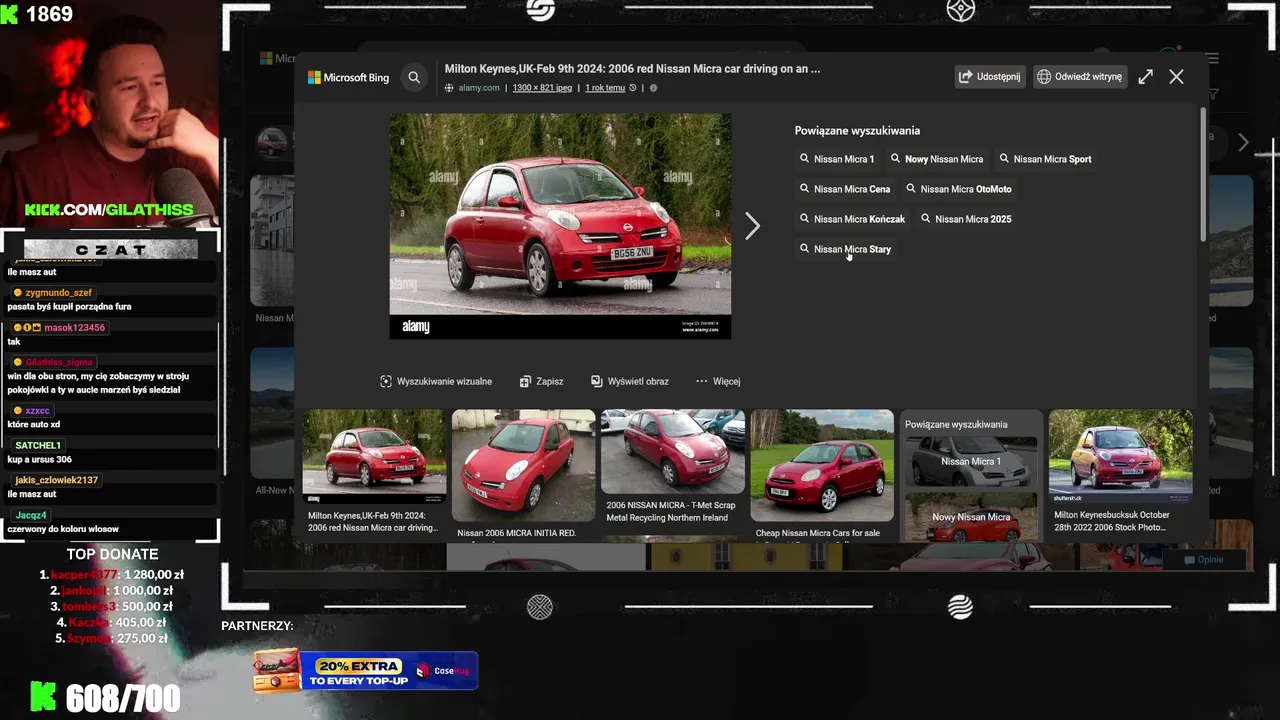1280x720 pixels.
Task: Click chat username jakis_czlowiek2137
Action: (x=56, y=480)
